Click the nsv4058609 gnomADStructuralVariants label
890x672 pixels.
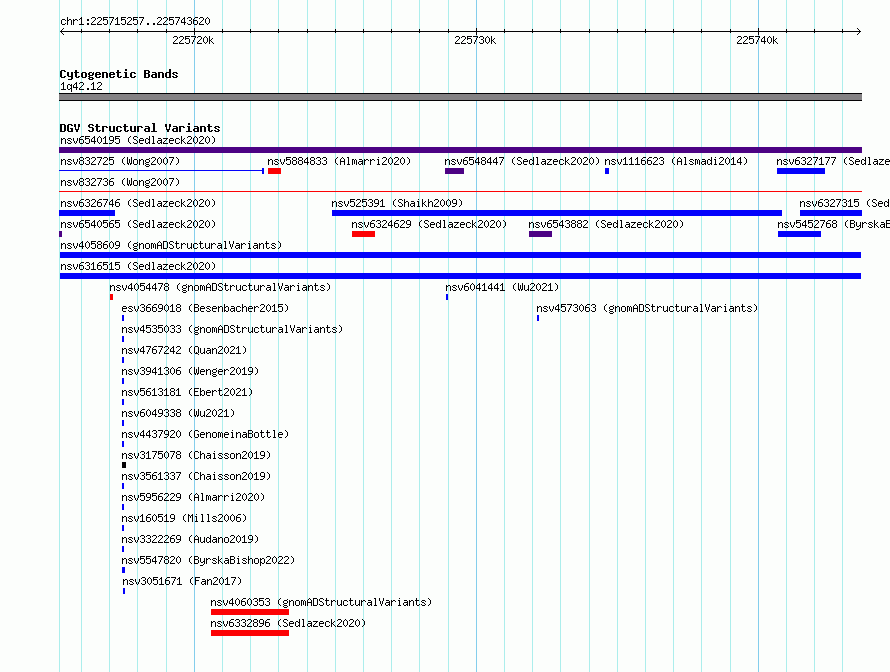(171, 245)
